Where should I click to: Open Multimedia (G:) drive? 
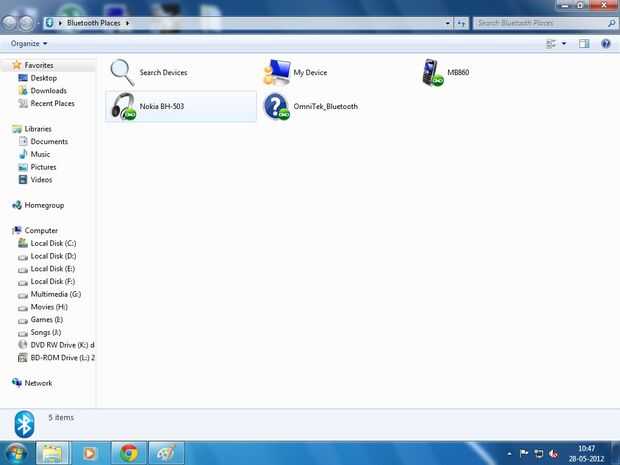click(x=56, y=294)
